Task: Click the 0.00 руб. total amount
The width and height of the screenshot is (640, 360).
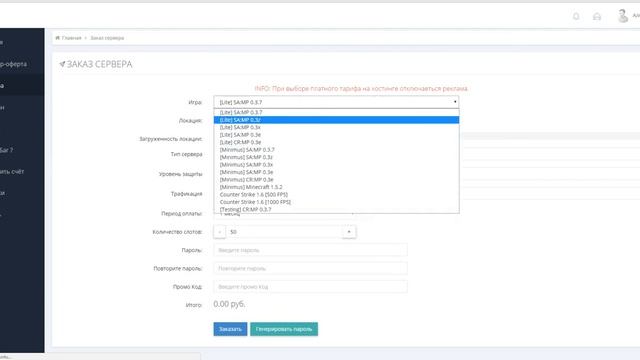Action: (x=229, y=304)
